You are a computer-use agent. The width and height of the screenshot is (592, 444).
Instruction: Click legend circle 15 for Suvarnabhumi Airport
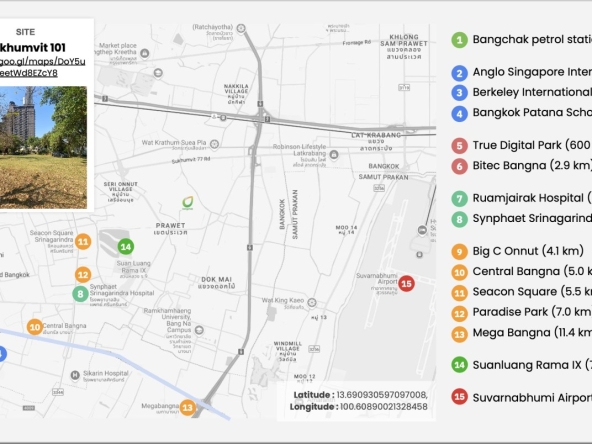(x=459, y=397)
